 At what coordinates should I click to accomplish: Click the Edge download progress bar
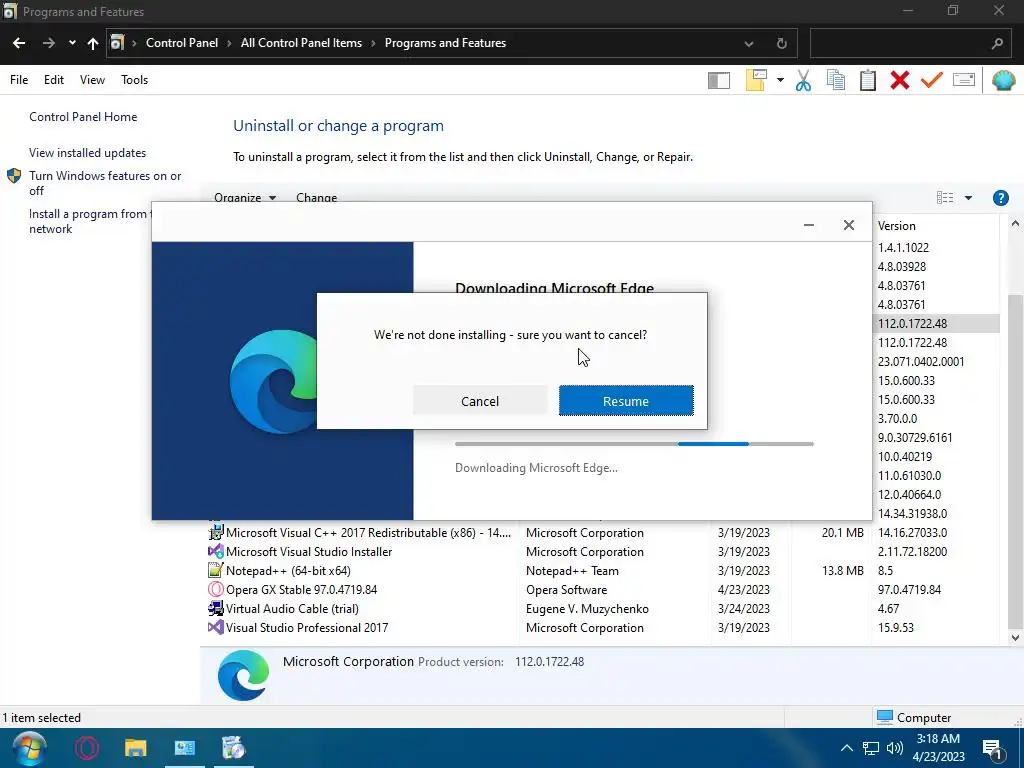tap(634, 444)
